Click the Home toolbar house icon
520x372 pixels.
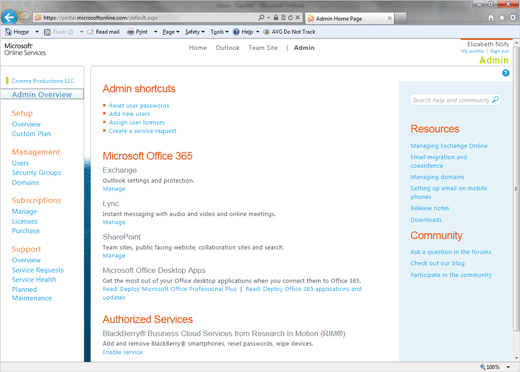click(8, 32)
